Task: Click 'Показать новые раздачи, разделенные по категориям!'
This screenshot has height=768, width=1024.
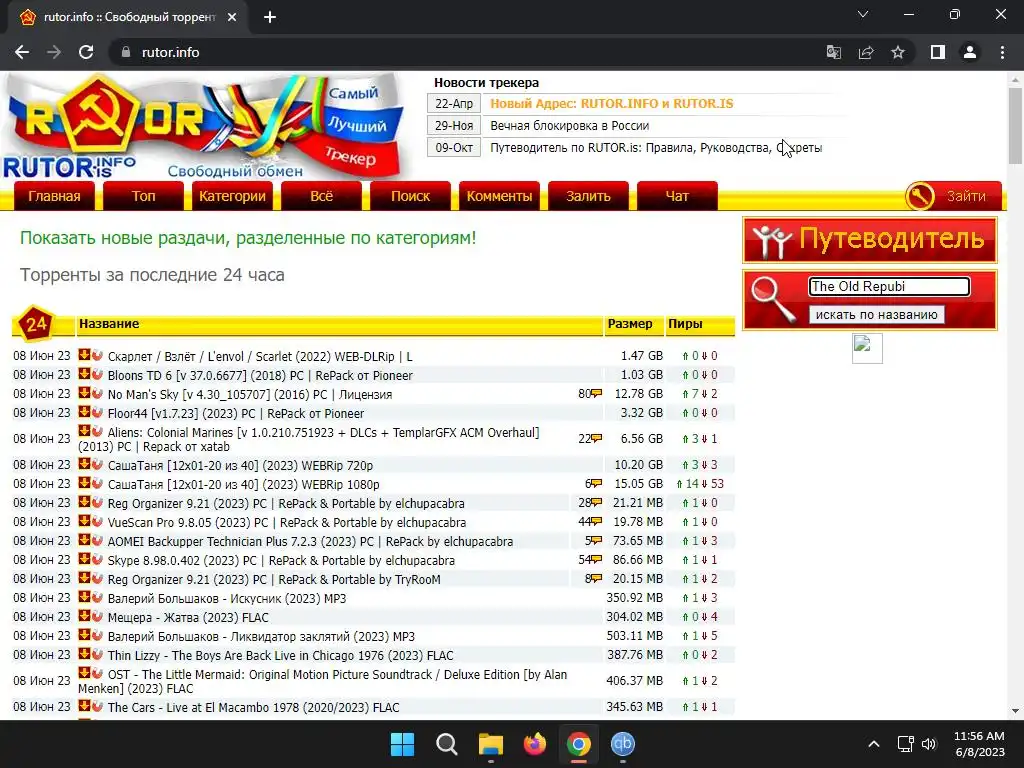Action: (248, 238)
